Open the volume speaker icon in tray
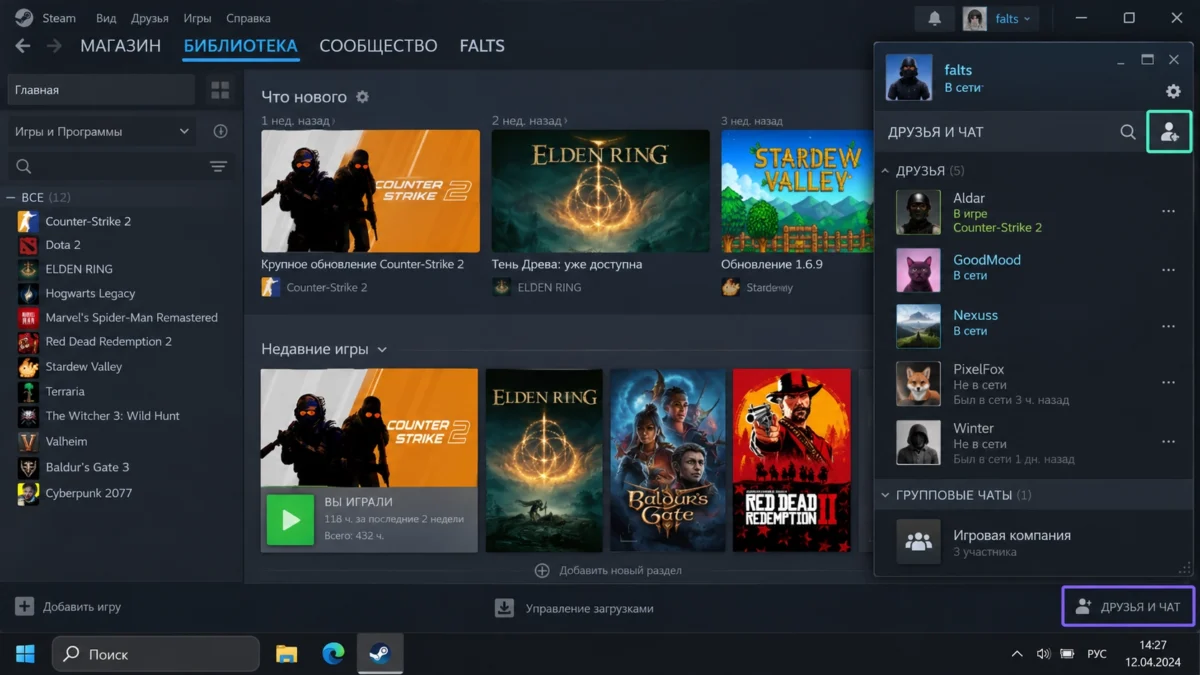1200x675 pixels. (1043, 654)
